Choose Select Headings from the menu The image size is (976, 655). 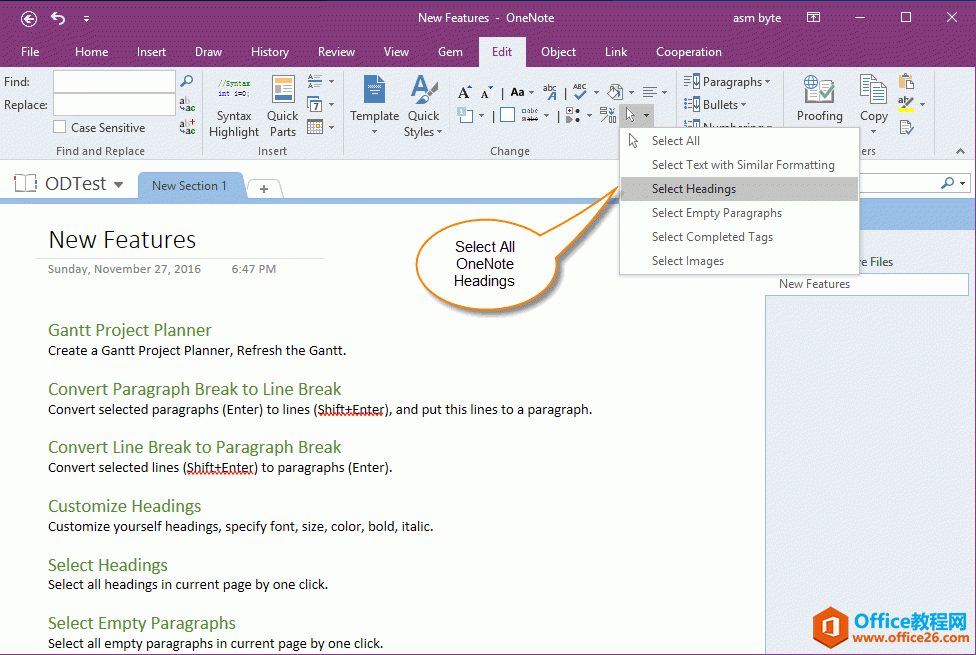click(x=694, y=189)
